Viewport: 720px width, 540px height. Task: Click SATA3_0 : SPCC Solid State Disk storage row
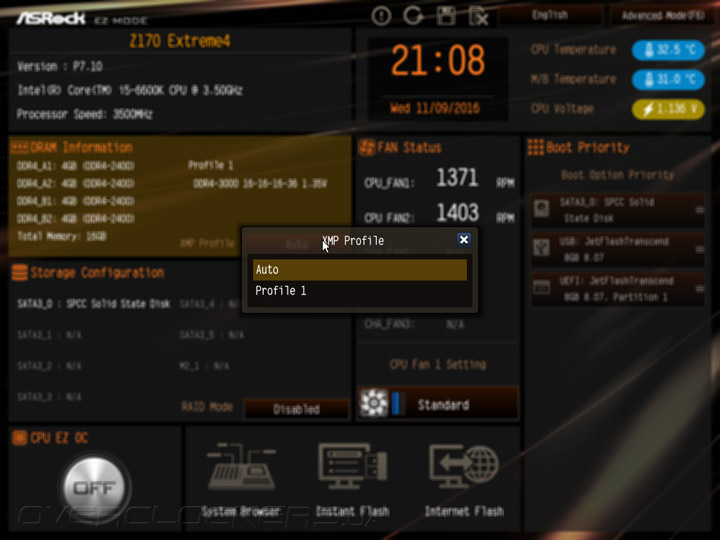coord(94,304)
